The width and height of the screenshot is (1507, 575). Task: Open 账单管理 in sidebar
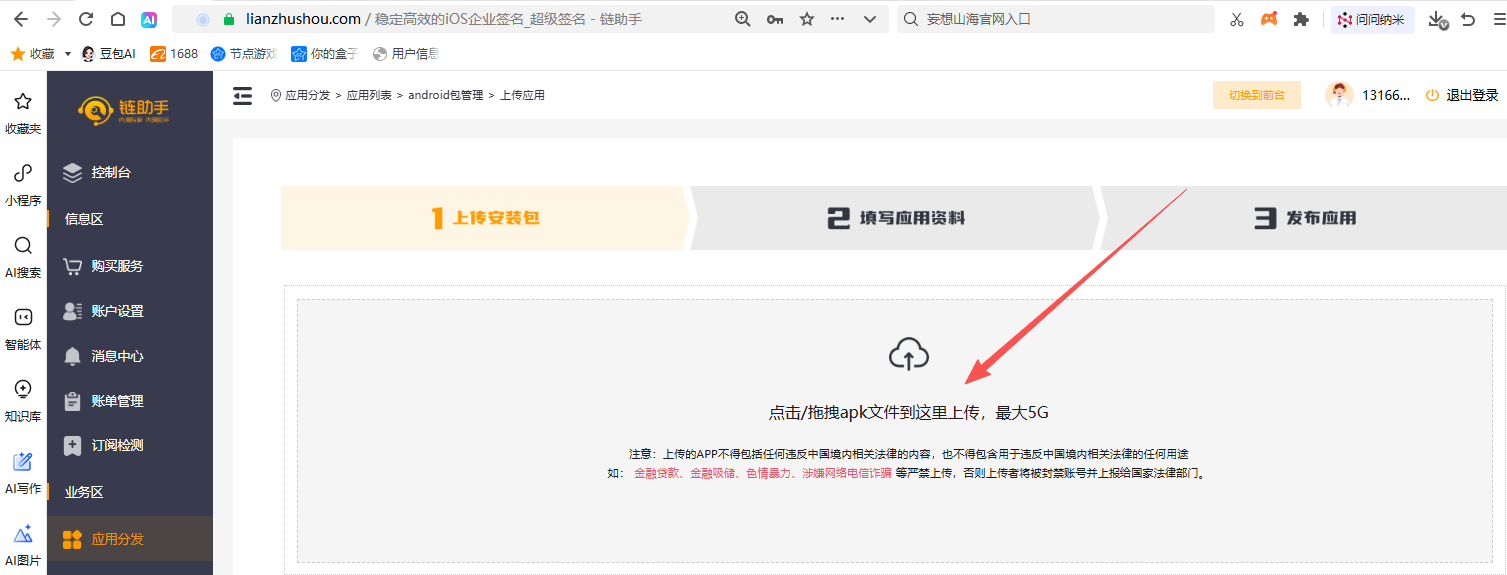[x=116, y=401]
